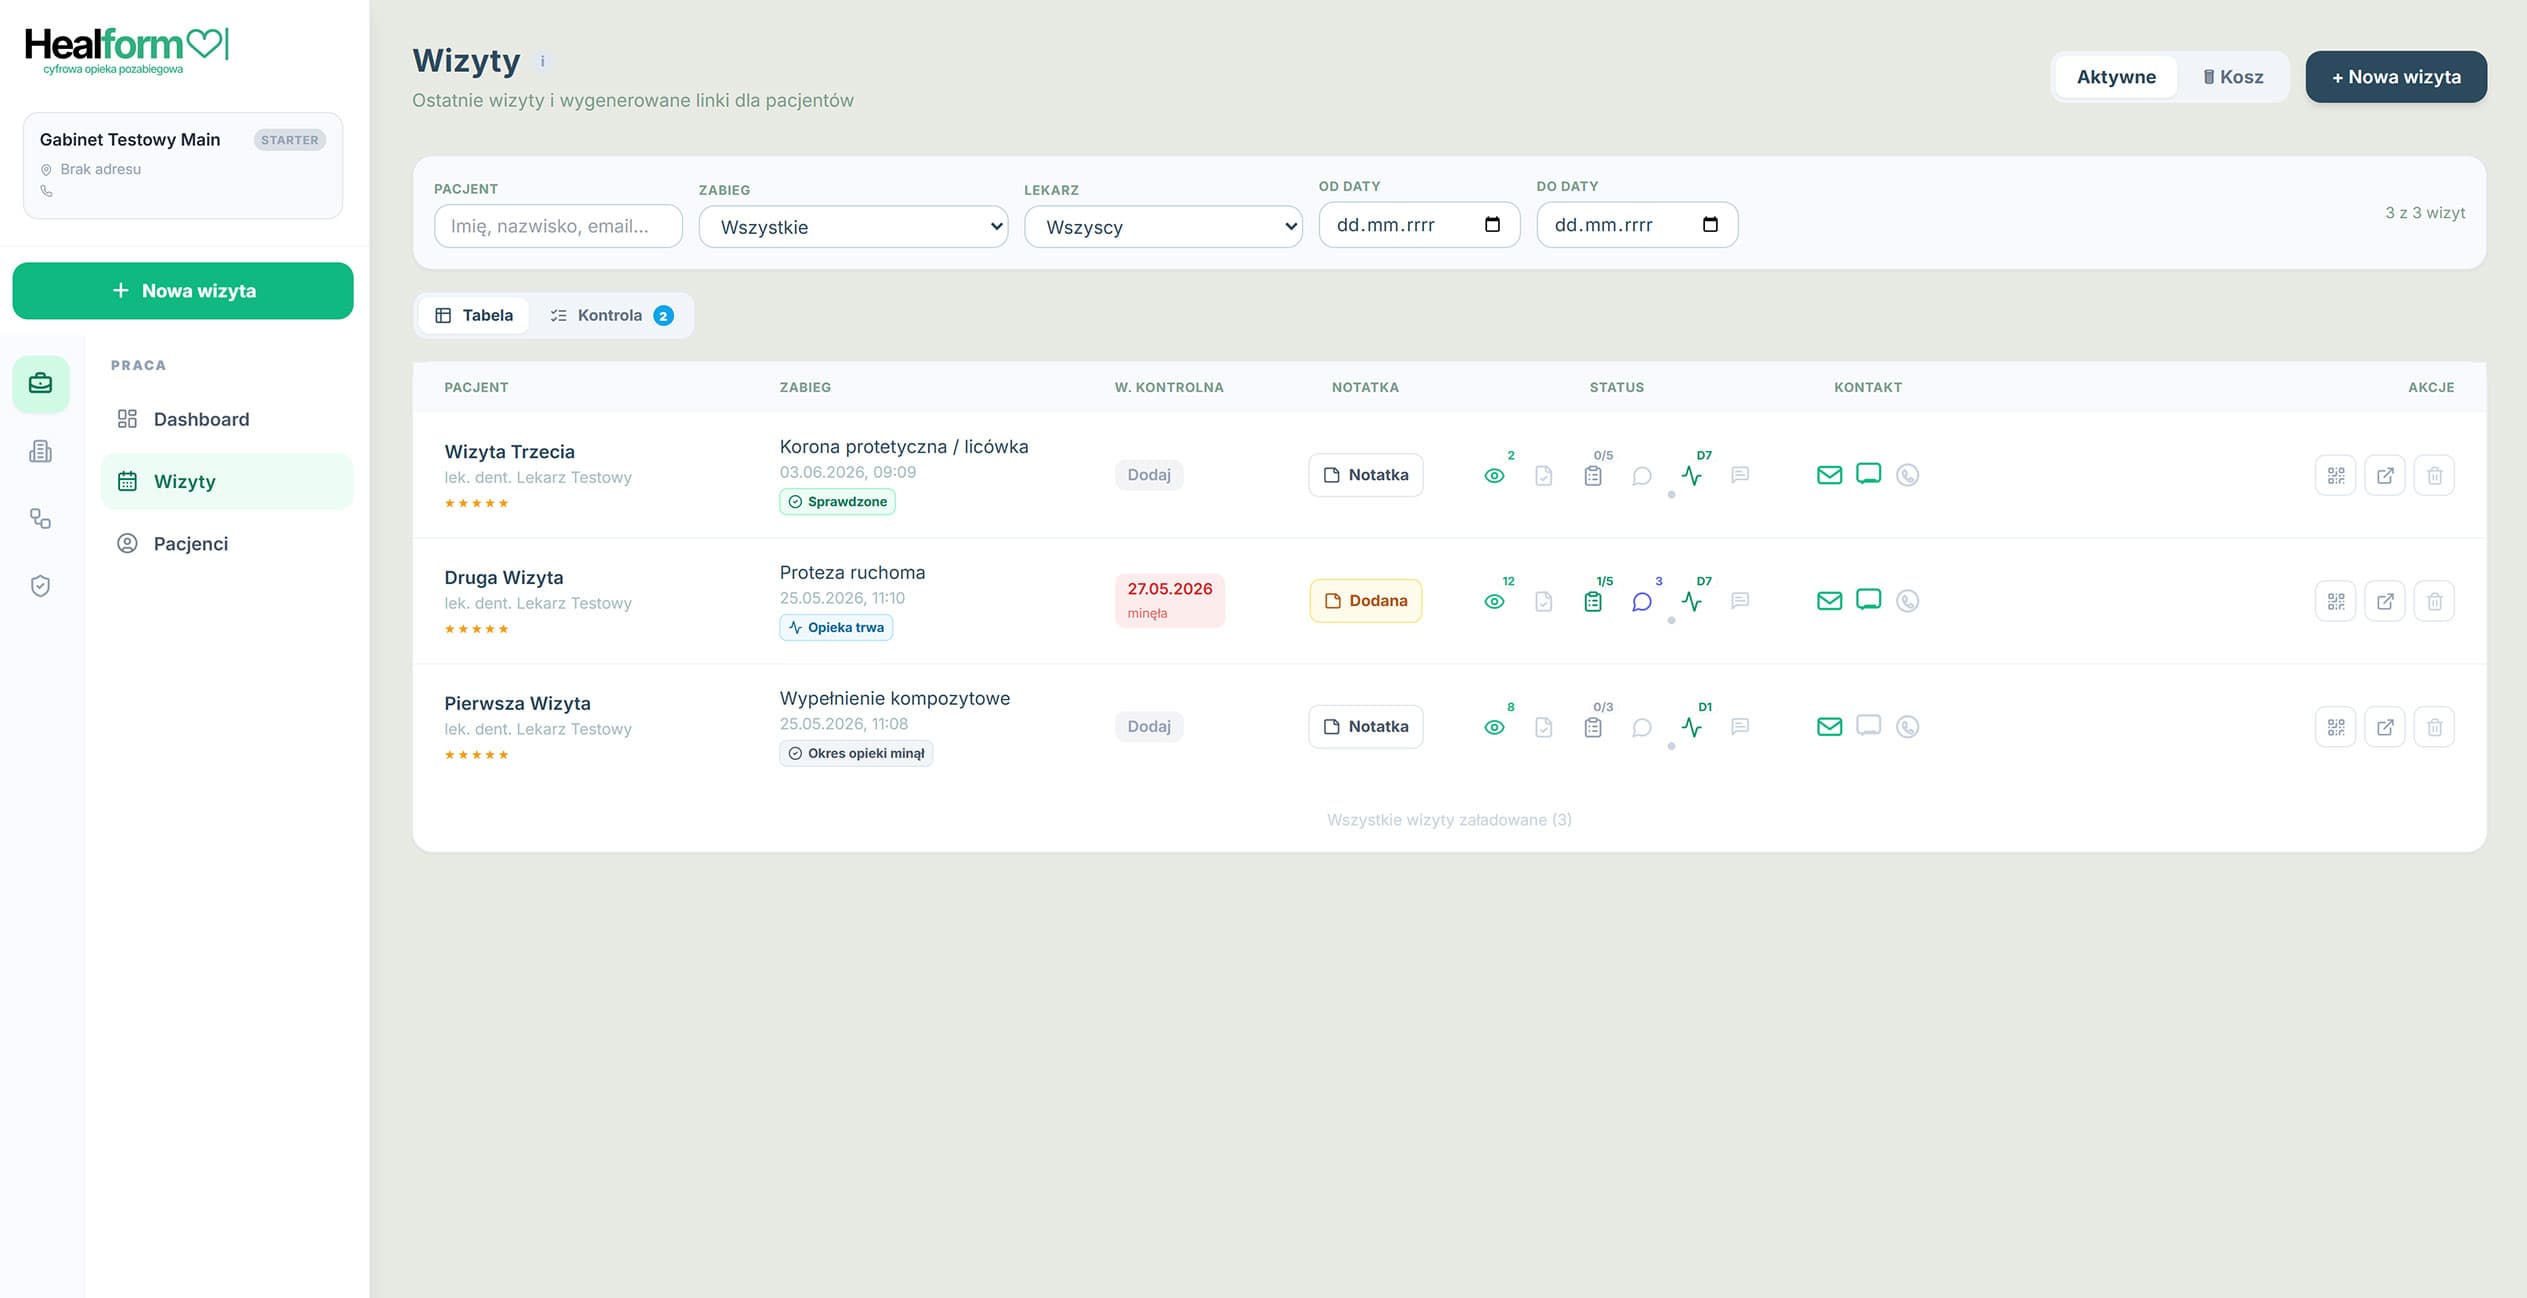Click SMS message icon for Wizyta Trzecia
The width and height of the screenshot is (2527, 1298).
(x=1868, y=474)
